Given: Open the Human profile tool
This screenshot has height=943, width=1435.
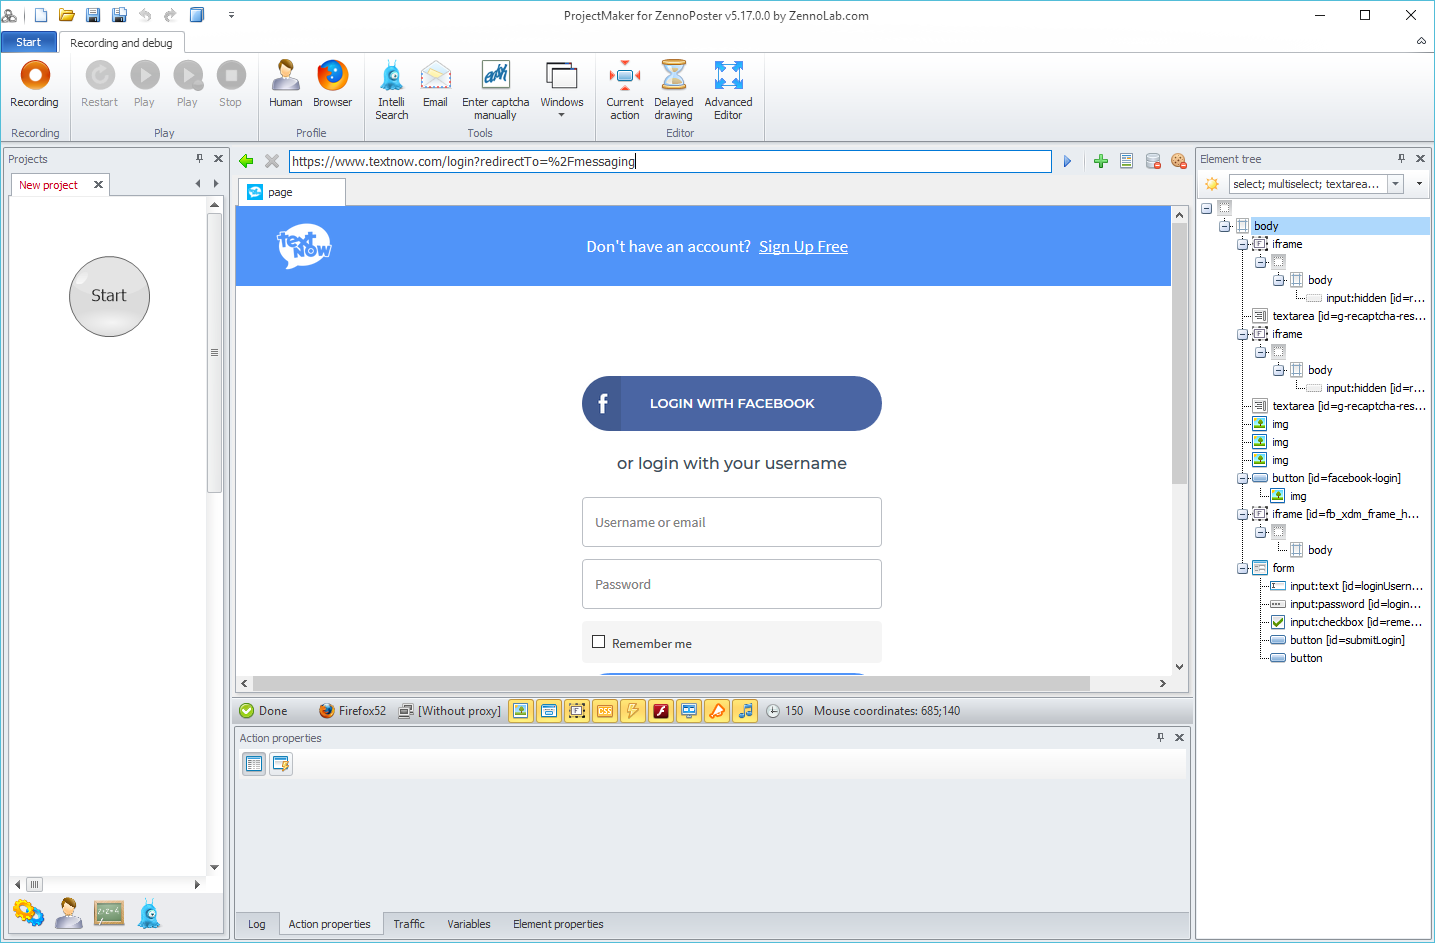Looking at the screenshot, I should [x=285, y=84].
